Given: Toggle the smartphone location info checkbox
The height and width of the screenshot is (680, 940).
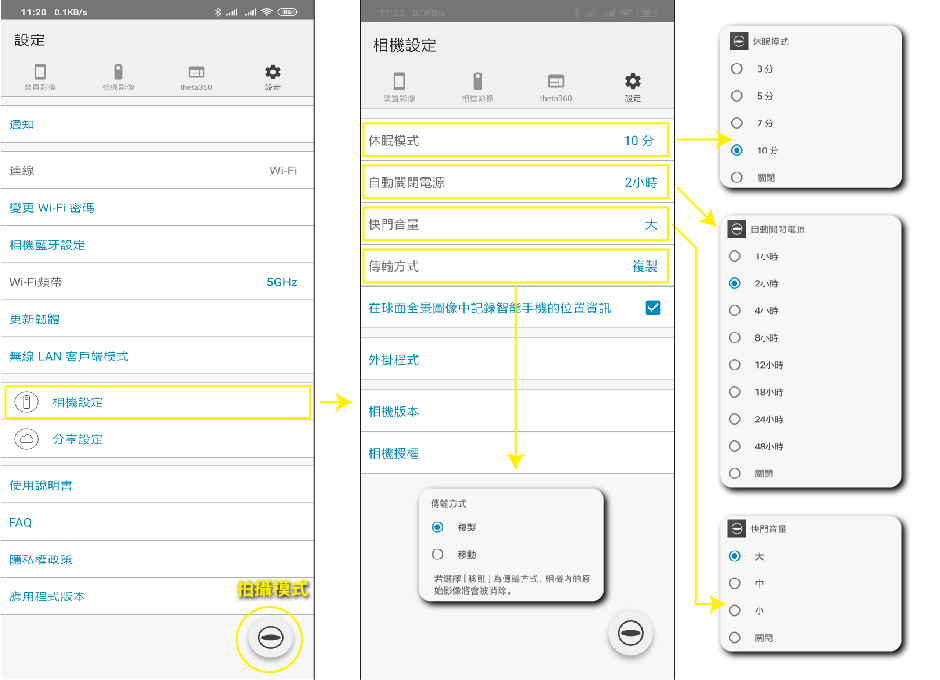Looking at the screenshot, I should (653, 308).
